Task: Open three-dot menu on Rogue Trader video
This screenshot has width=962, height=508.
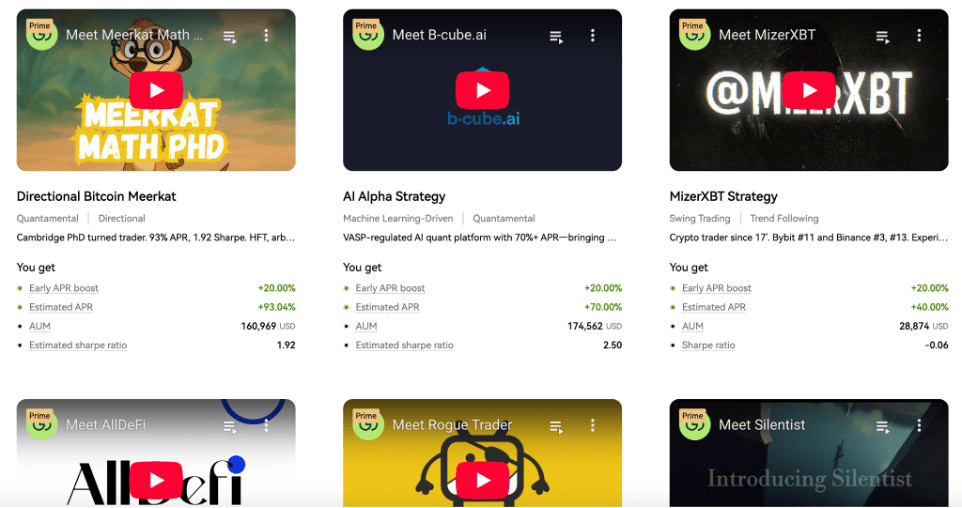Action: (x=593, y=425)
